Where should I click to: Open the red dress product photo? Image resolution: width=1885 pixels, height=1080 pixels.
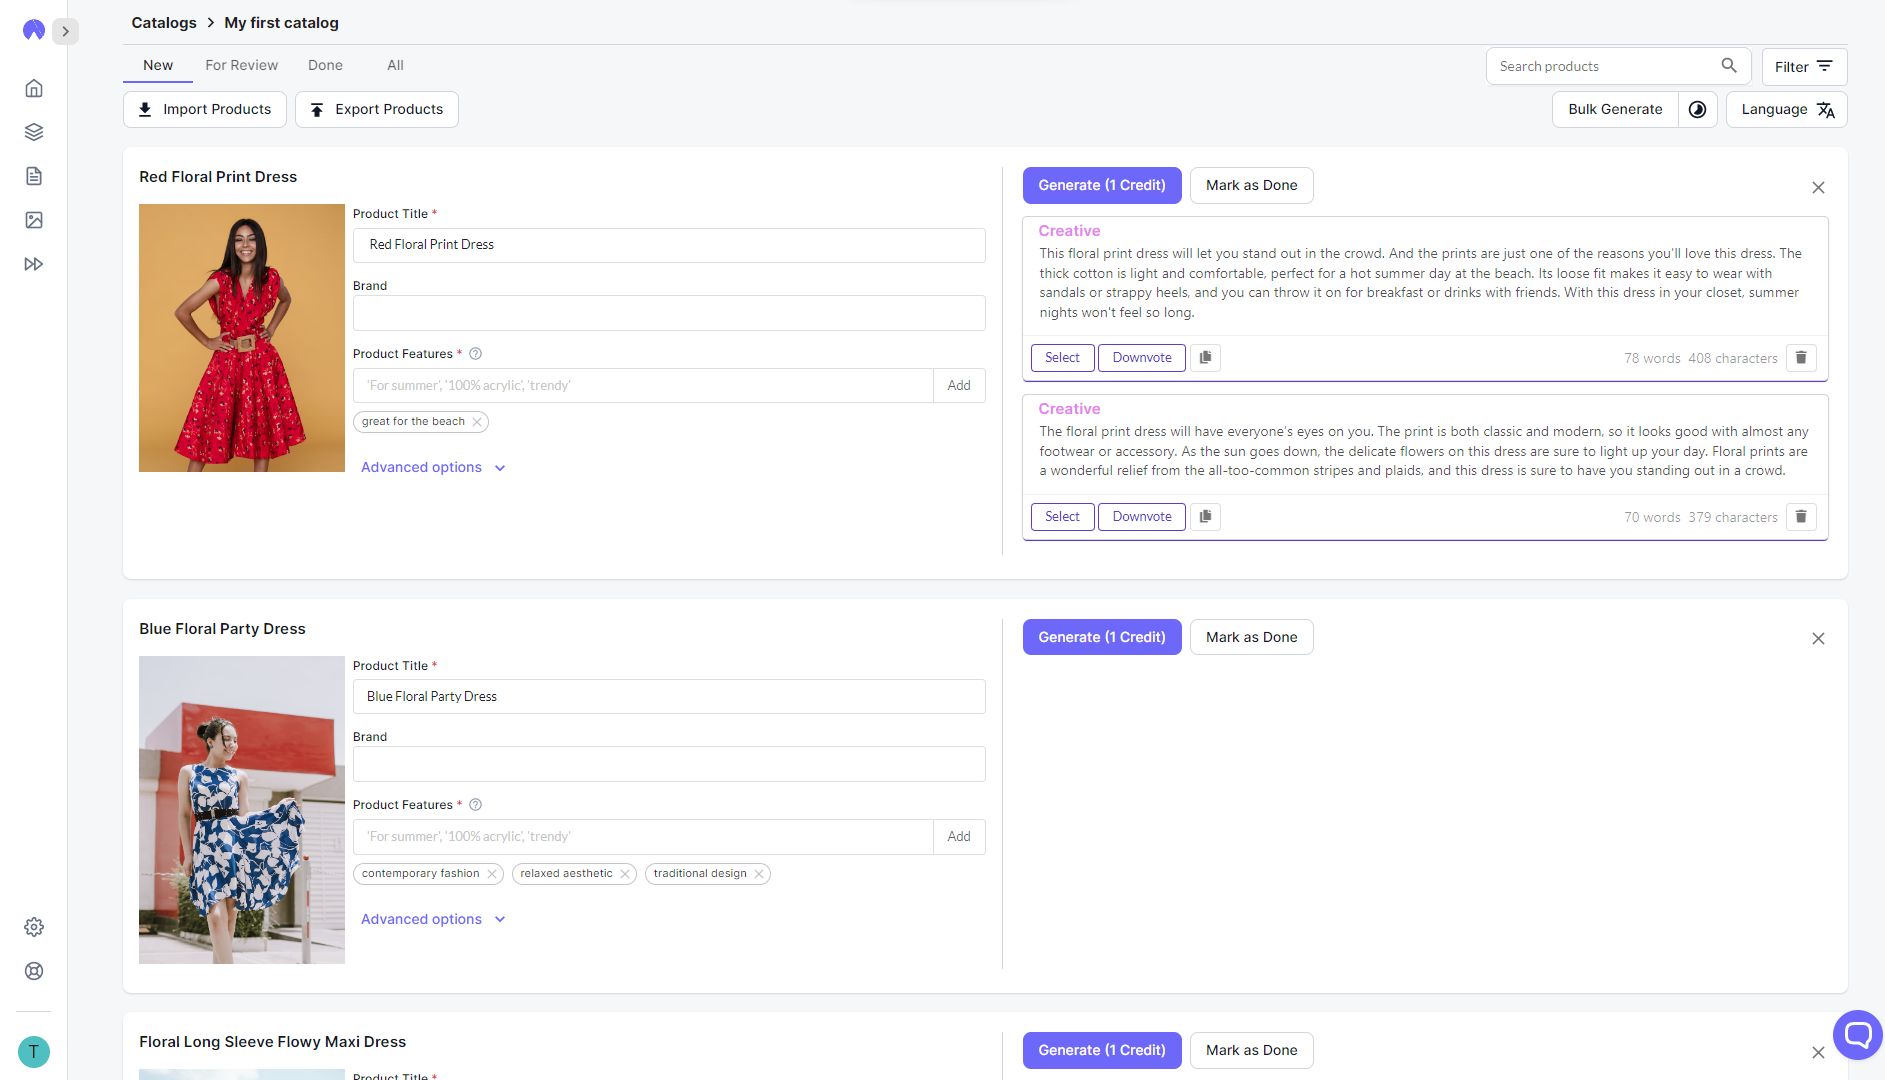tap(242, 338)
